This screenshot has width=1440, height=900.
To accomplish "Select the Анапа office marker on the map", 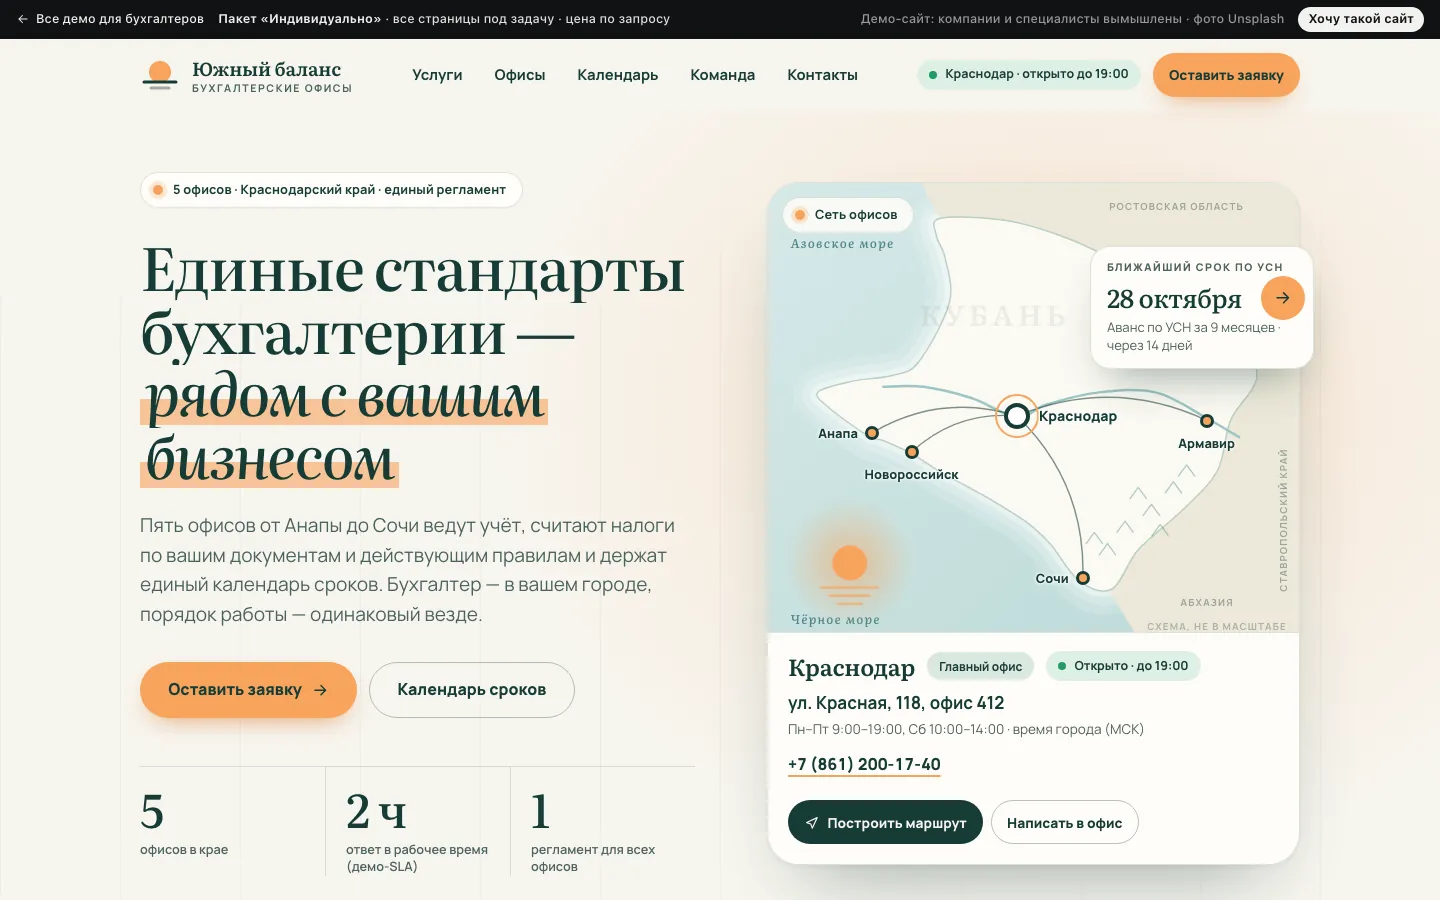I will (872, 433).
